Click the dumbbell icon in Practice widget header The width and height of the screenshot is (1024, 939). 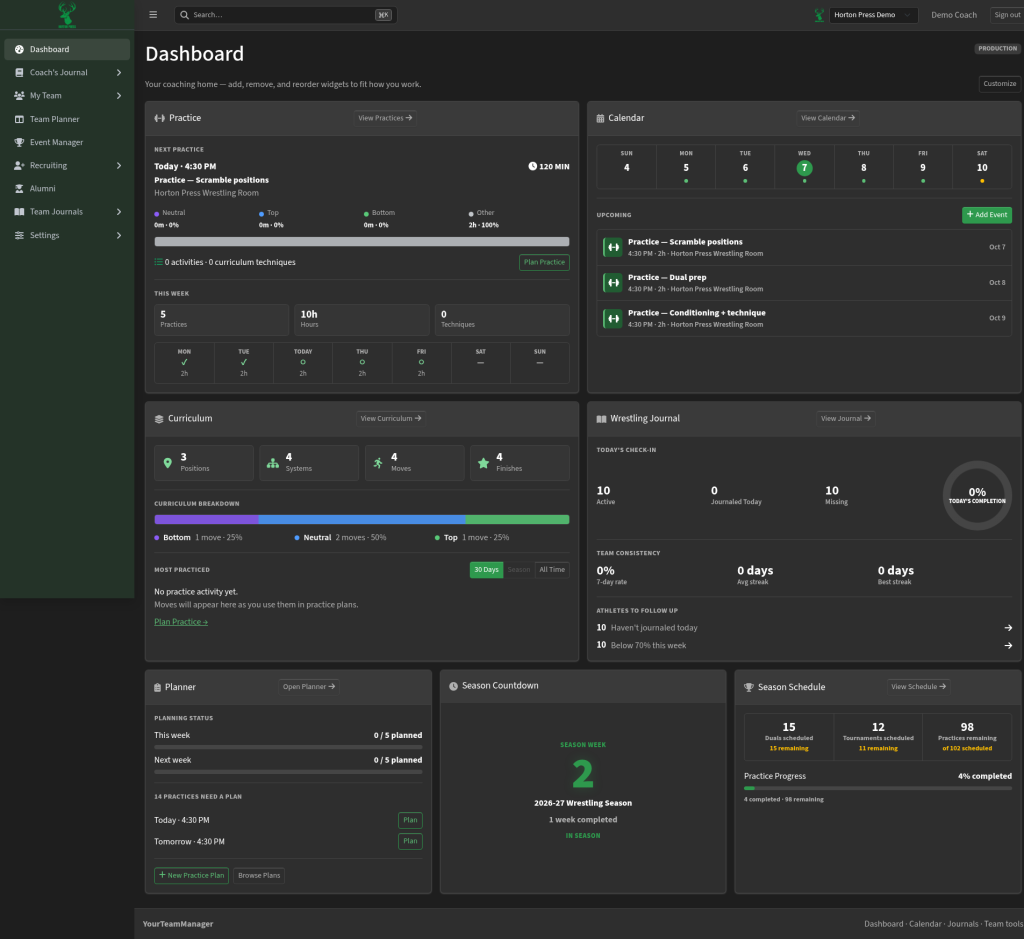click(159, 118)
